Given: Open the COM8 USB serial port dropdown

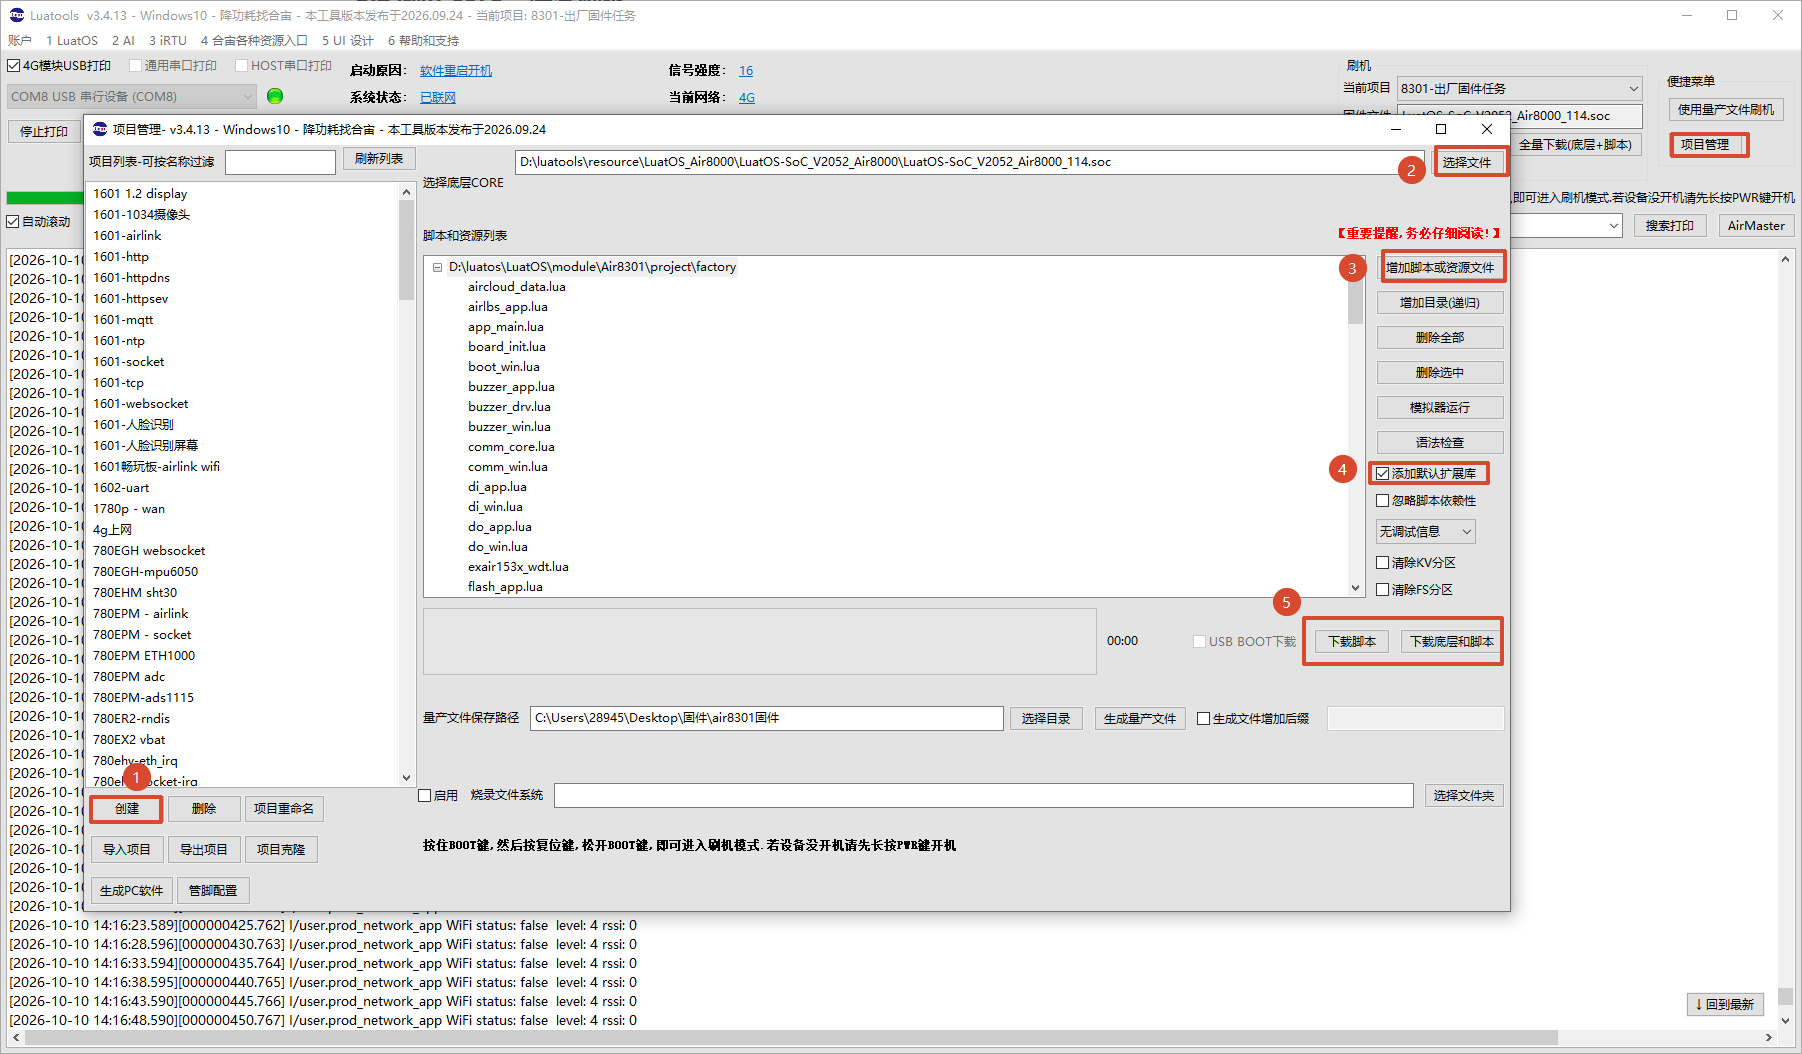Looking at the screenshot, I should (132, 96).
